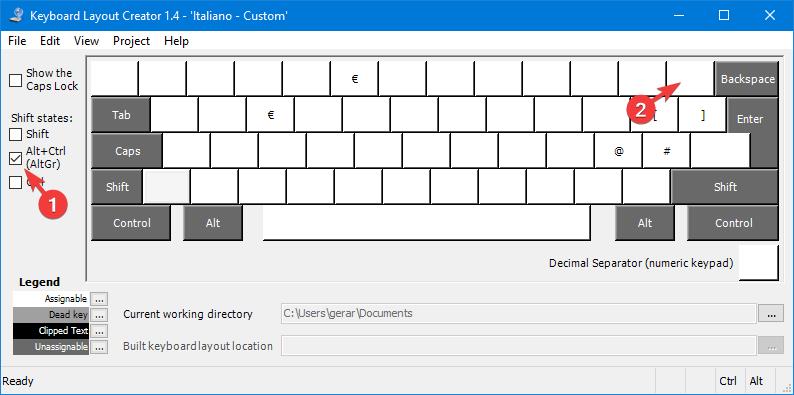Open Assignable legend color options button
This screenshot has height=395, width=794.
pos(100,299)
